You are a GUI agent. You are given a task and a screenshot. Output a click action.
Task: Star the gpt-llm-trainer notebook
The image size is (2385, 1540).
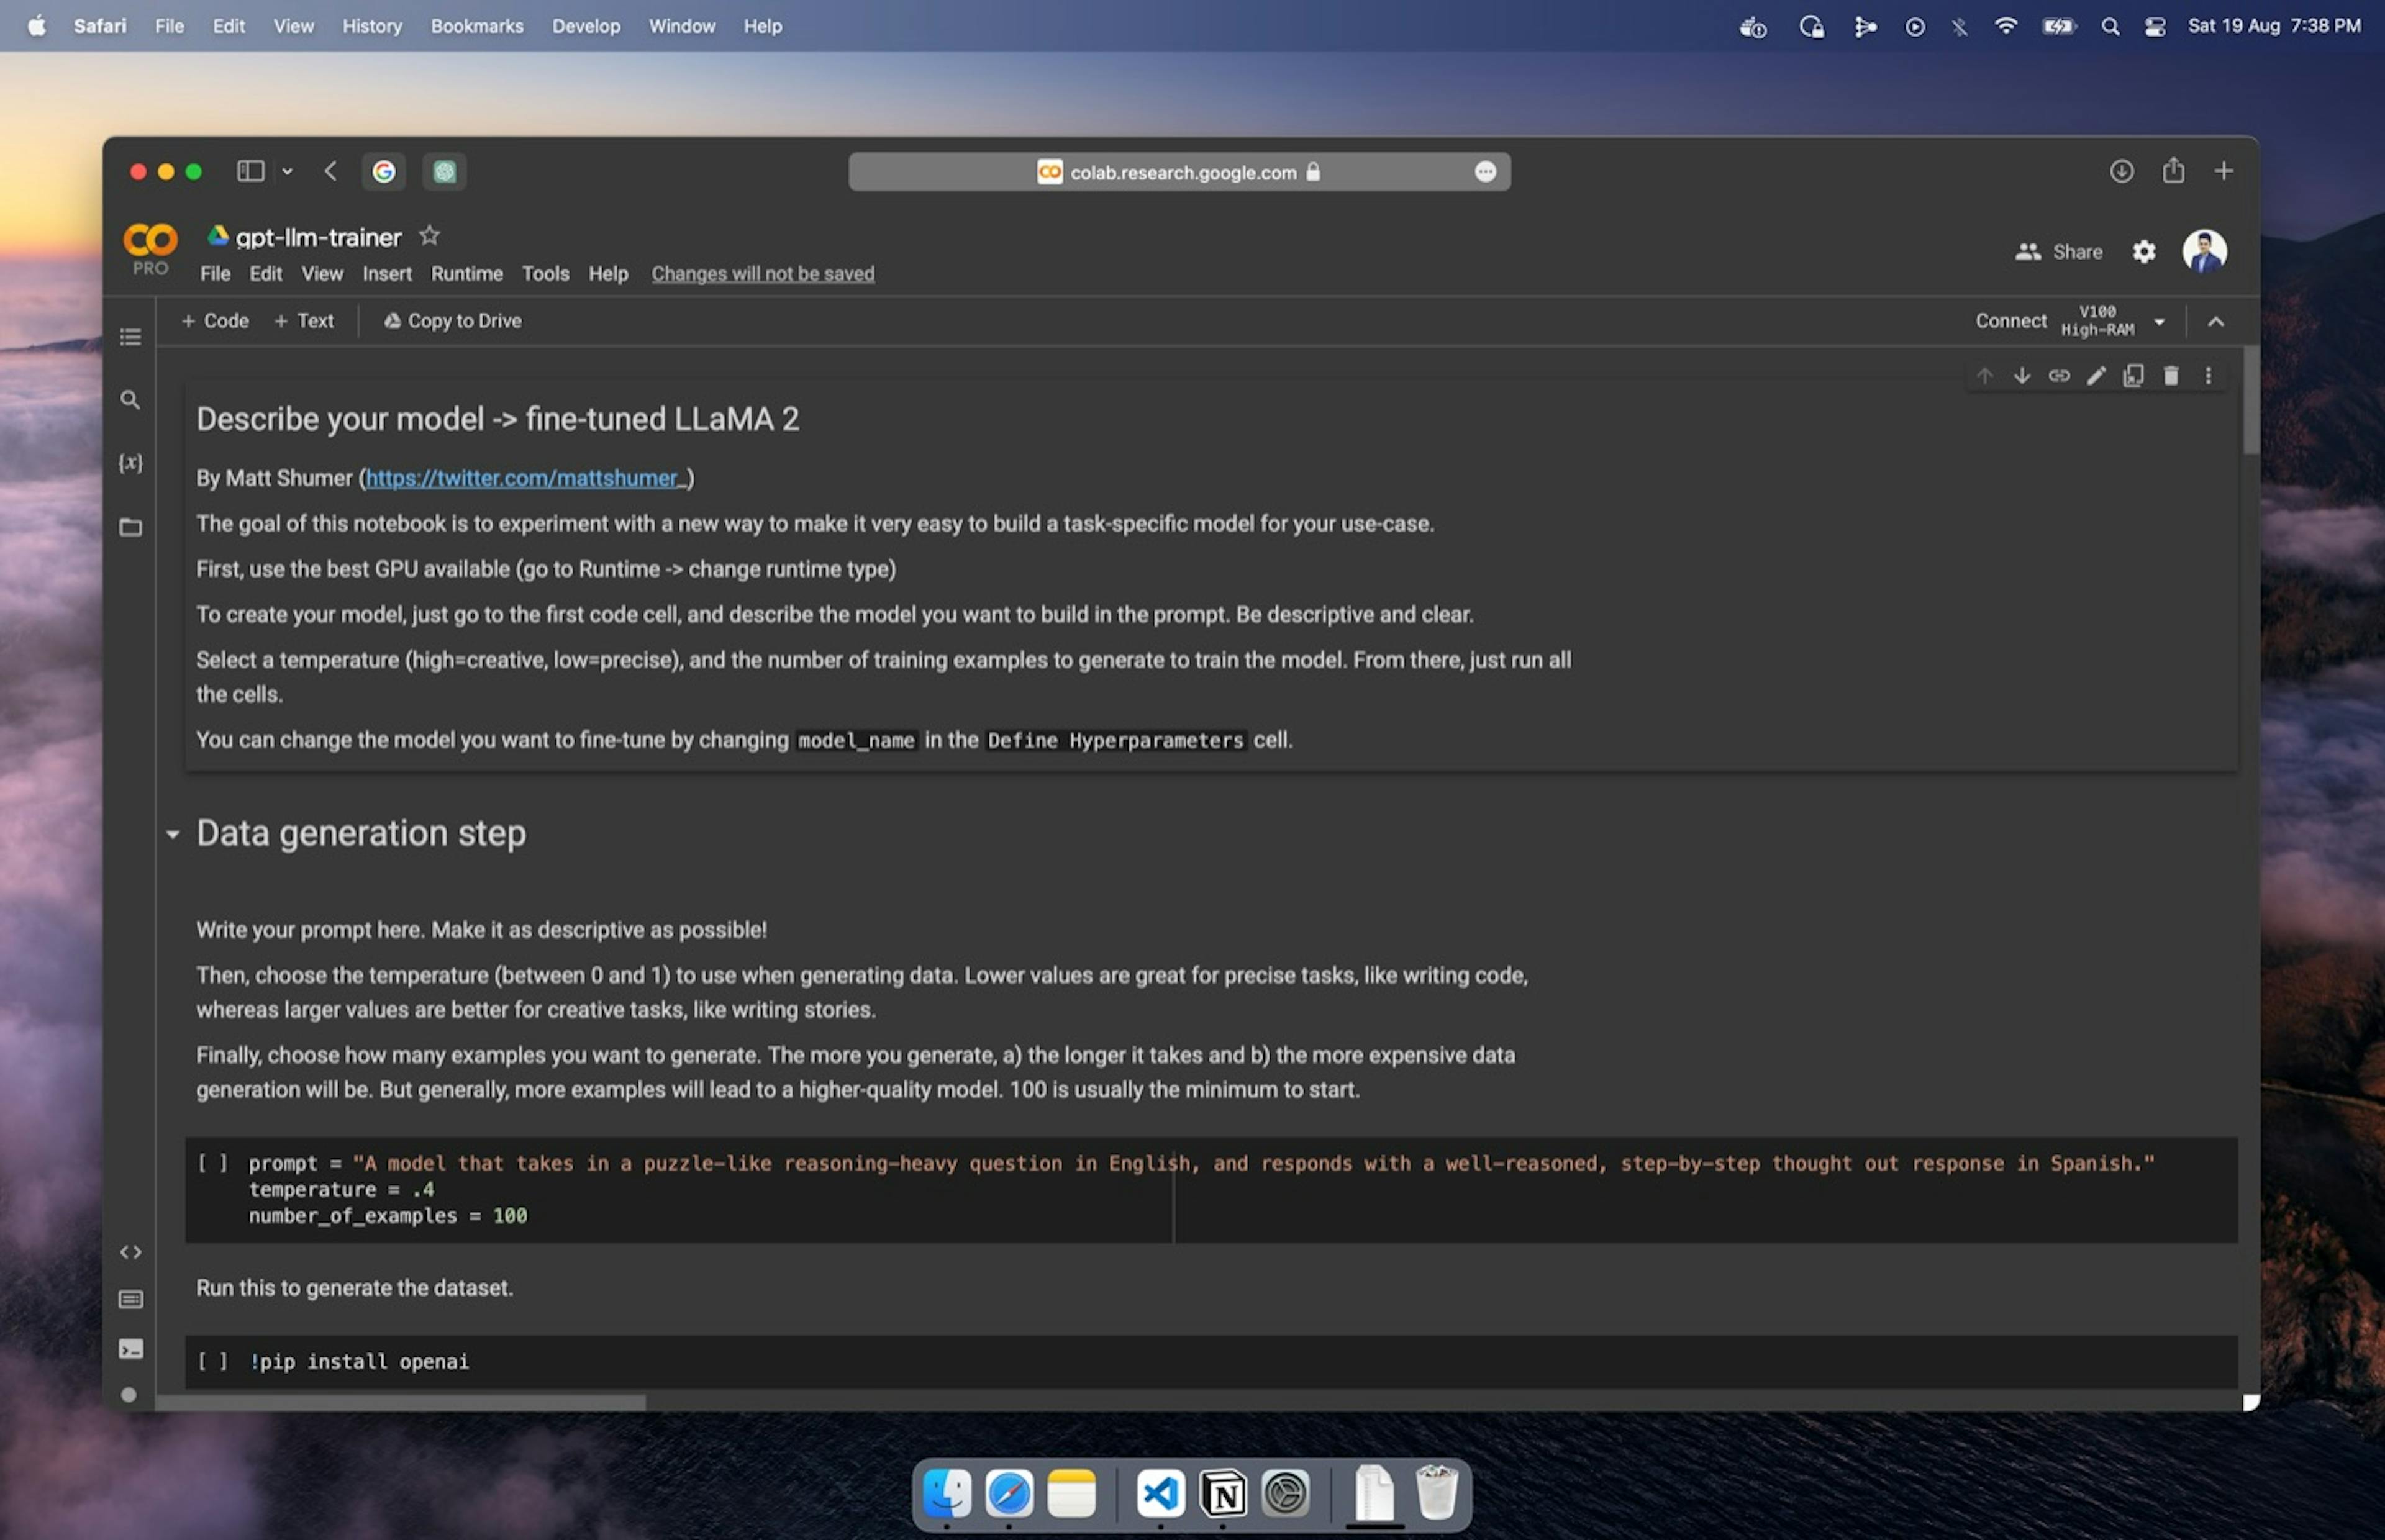[429, 236]
